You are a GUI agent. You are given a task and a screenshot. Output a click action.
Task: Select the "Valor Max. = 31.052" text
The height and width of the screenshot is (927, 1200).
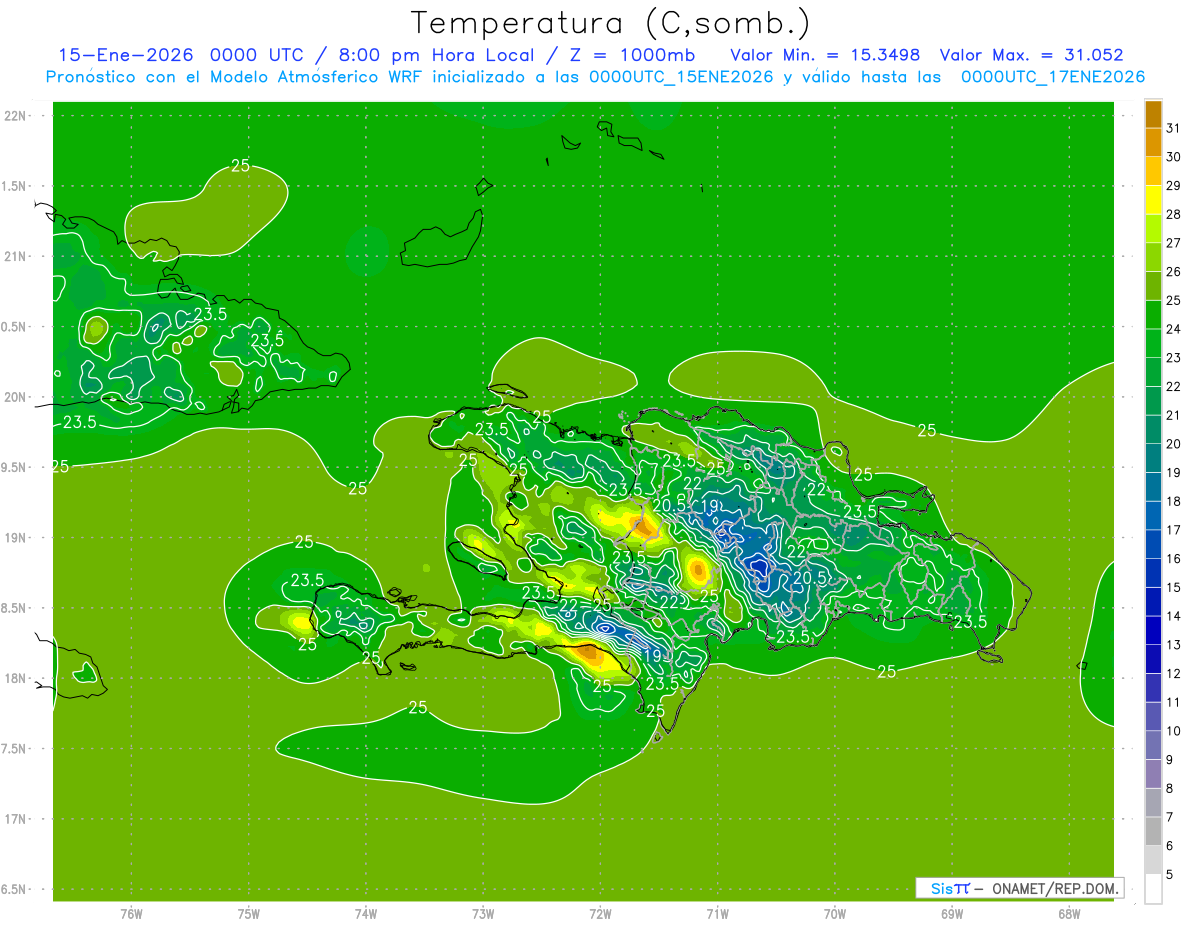(1031, 55)
